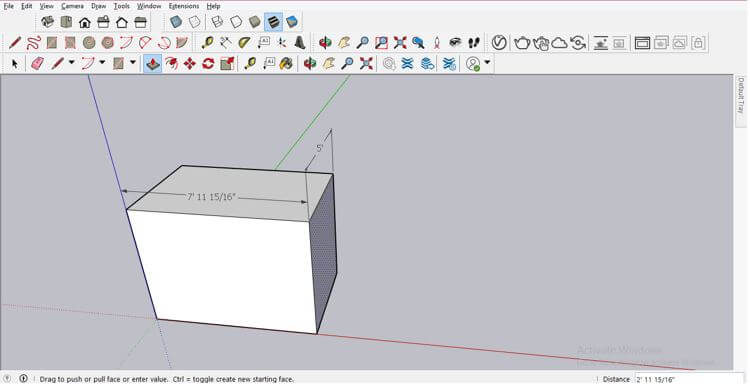
Task: Expand the Line tool dropdown arrow
Action: (x=72, y=62)
